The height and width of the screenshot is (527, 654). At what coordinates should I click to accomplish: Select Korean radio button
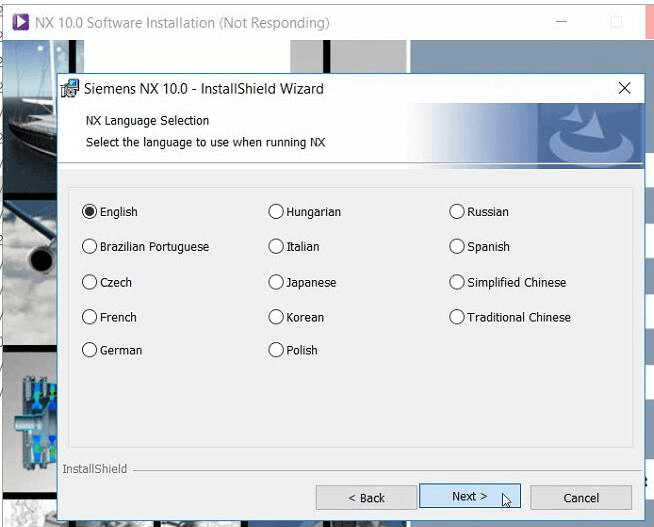(x=276, y=317)
